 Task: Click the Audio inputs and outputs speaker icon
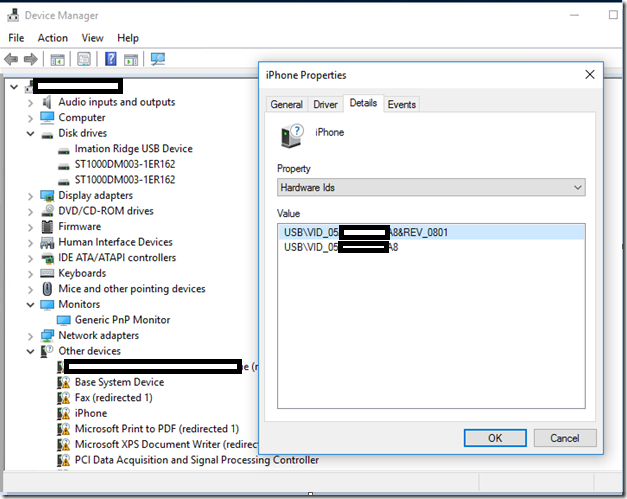pyautogui.click(x=47, y=102)
